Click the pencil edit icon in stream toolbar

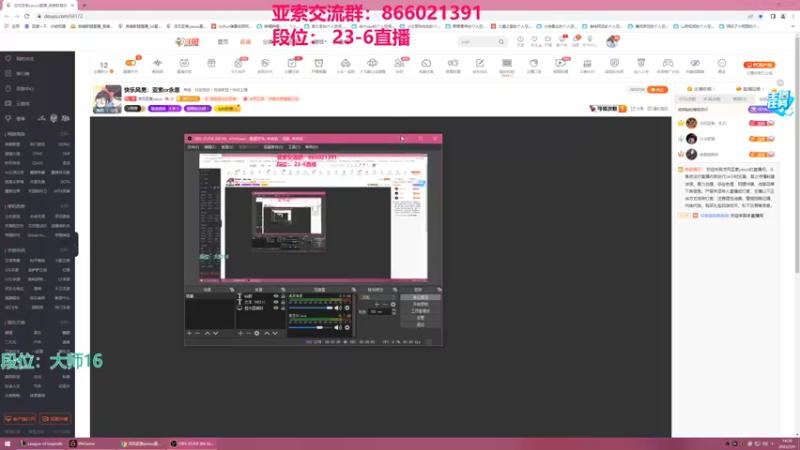(x=480, y=63)
